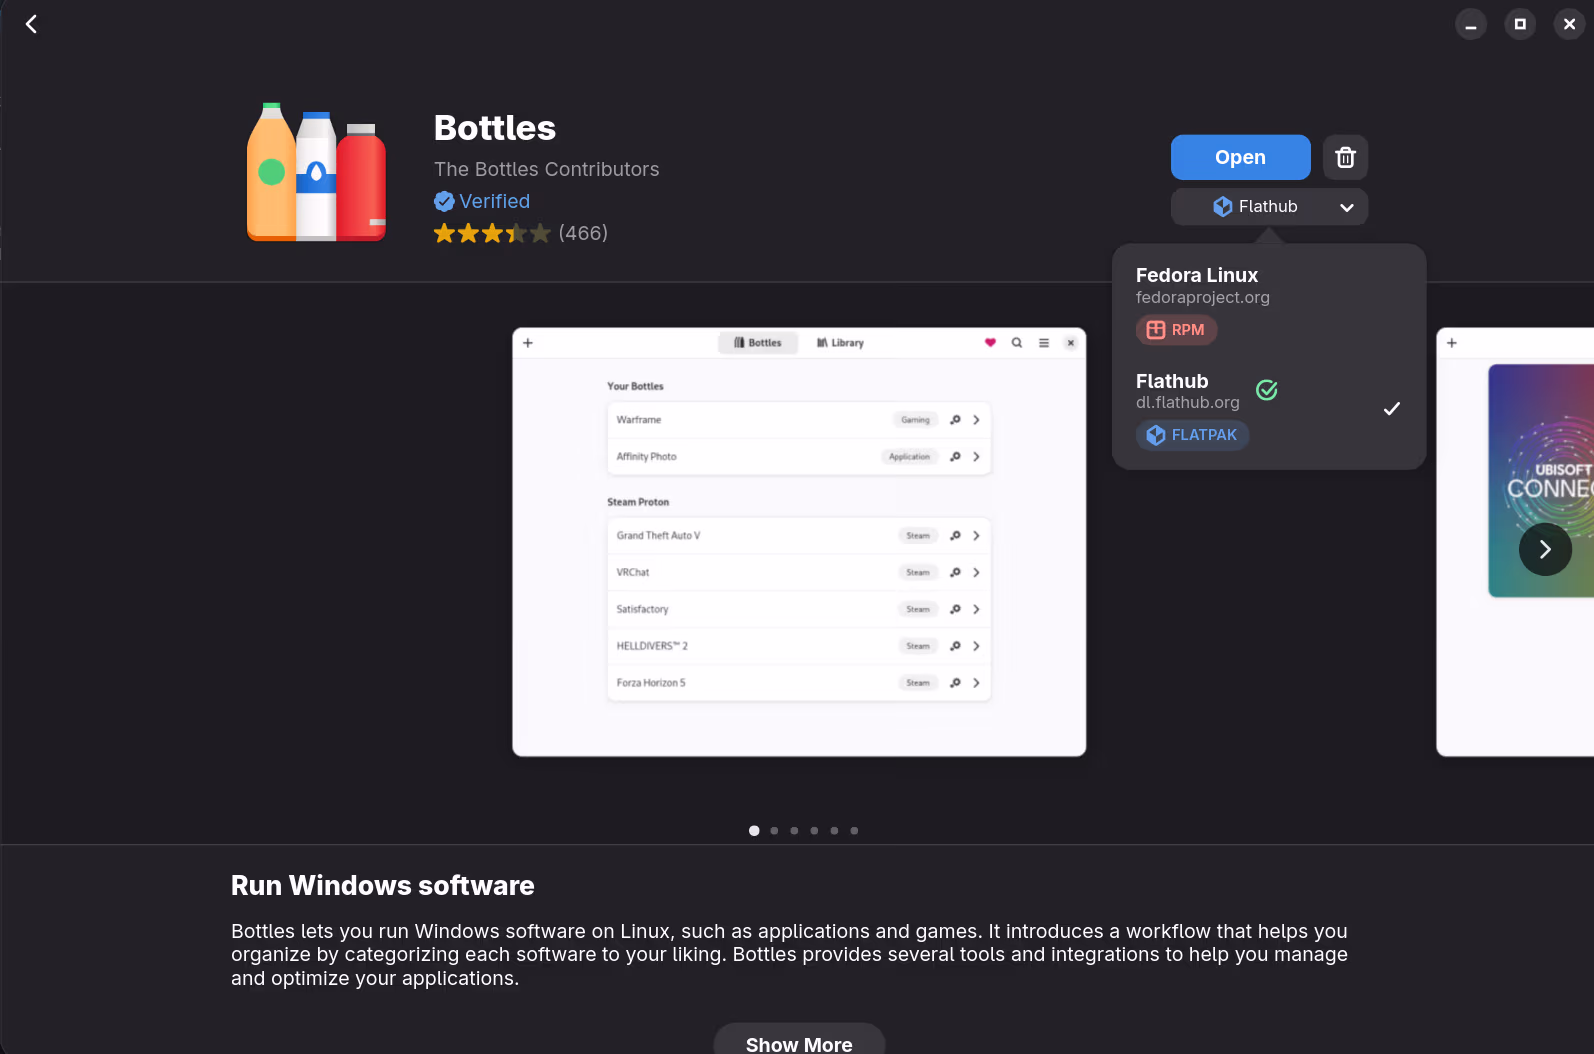1594x1054 pixels.
Task: Click the Forza Horizon 5 run icon
Action: tap(955, 683)
